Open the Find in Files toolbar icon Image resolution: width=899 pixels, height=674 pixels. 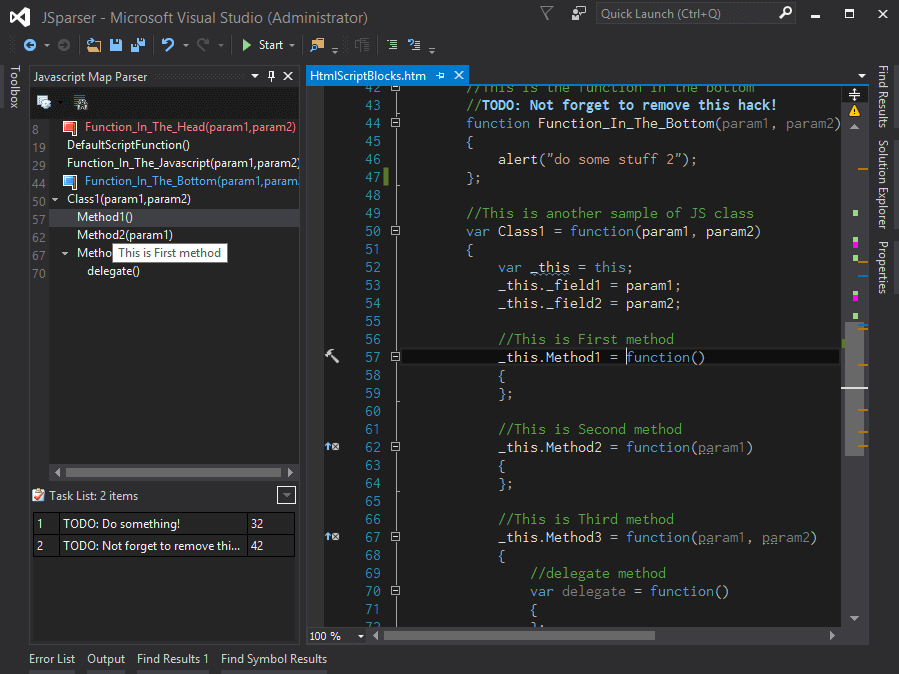[317, 45]
